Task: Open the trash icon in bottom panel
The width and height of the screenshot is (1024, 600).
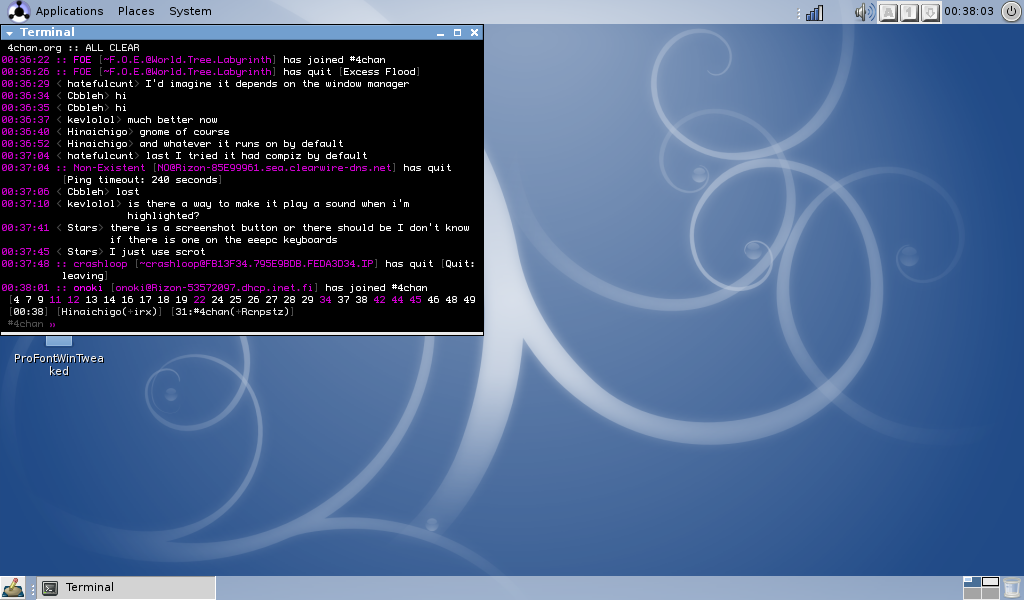Action: pyautogui.click(x=1011, y=588)
